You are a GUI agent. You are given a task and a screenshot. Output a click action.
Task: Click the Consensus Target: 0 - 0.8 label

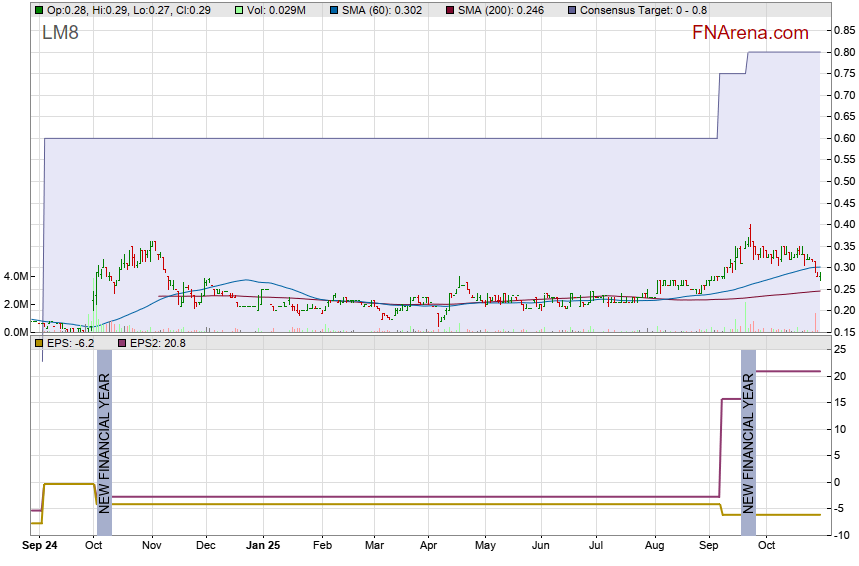642,9
